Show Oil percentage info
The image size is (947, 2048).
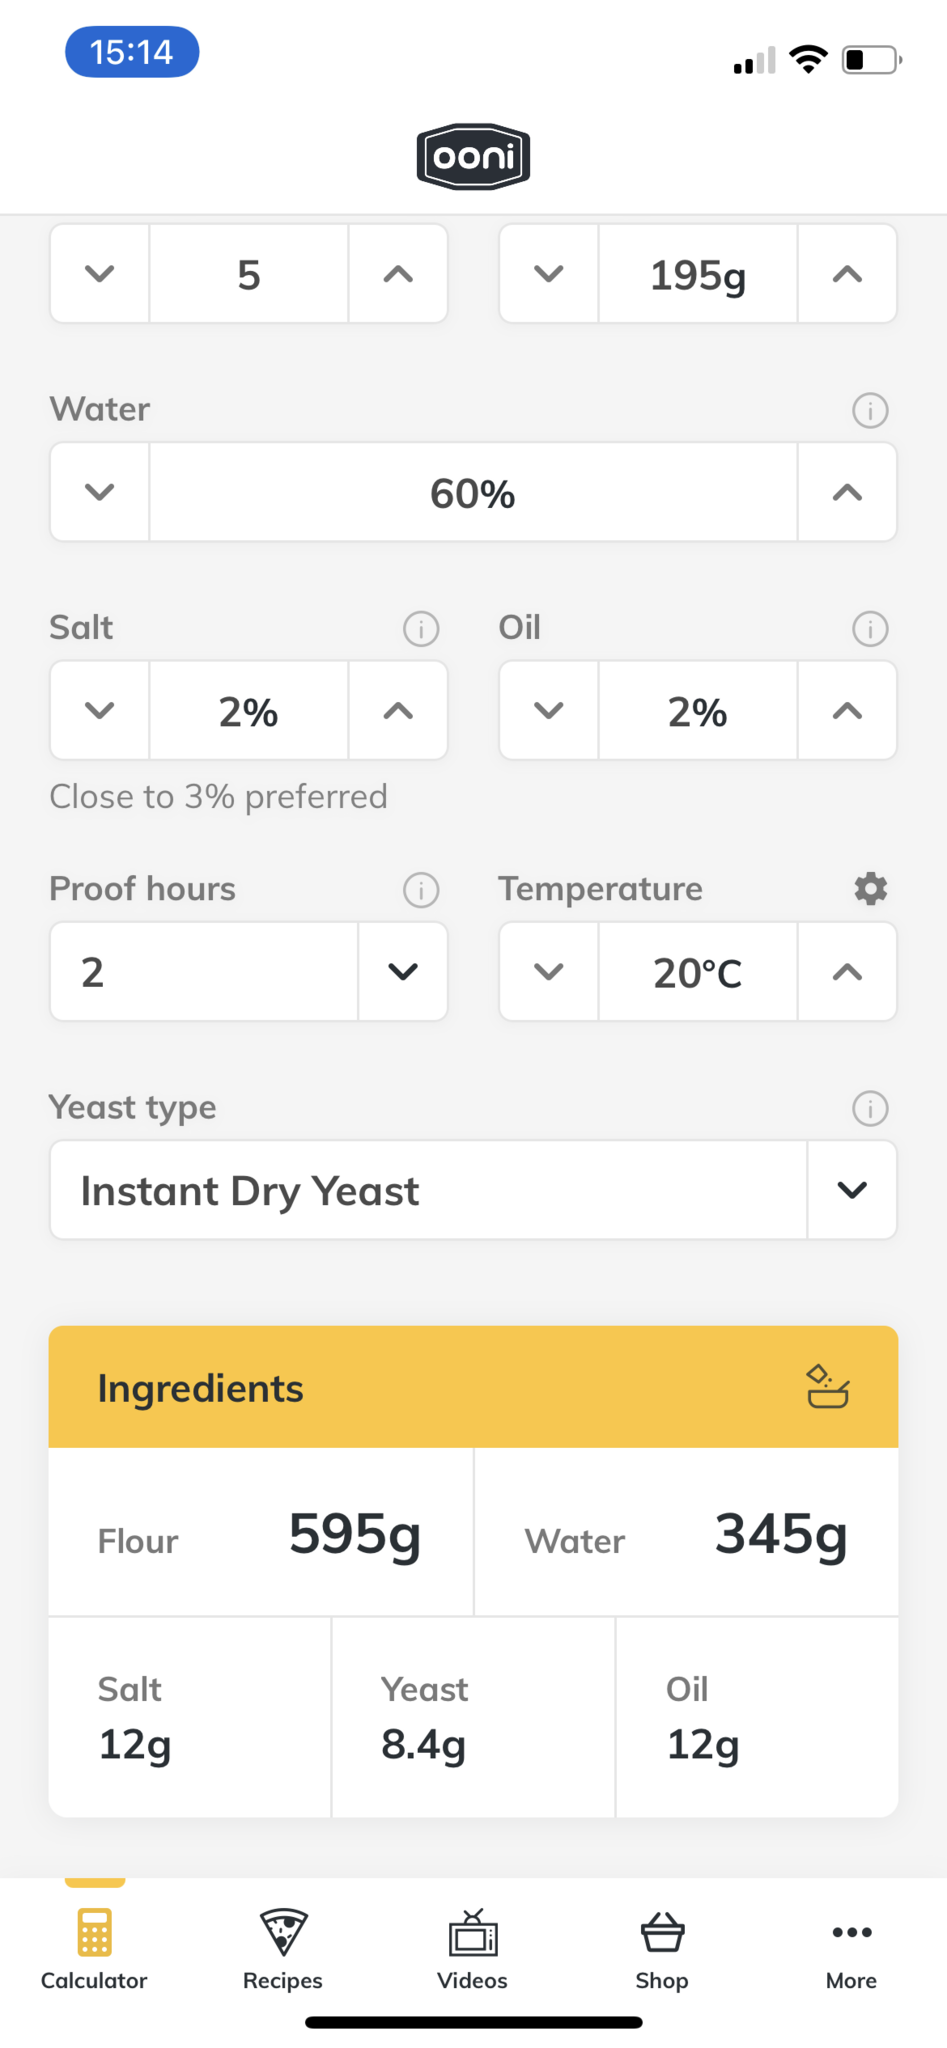(x=870, y=629)
